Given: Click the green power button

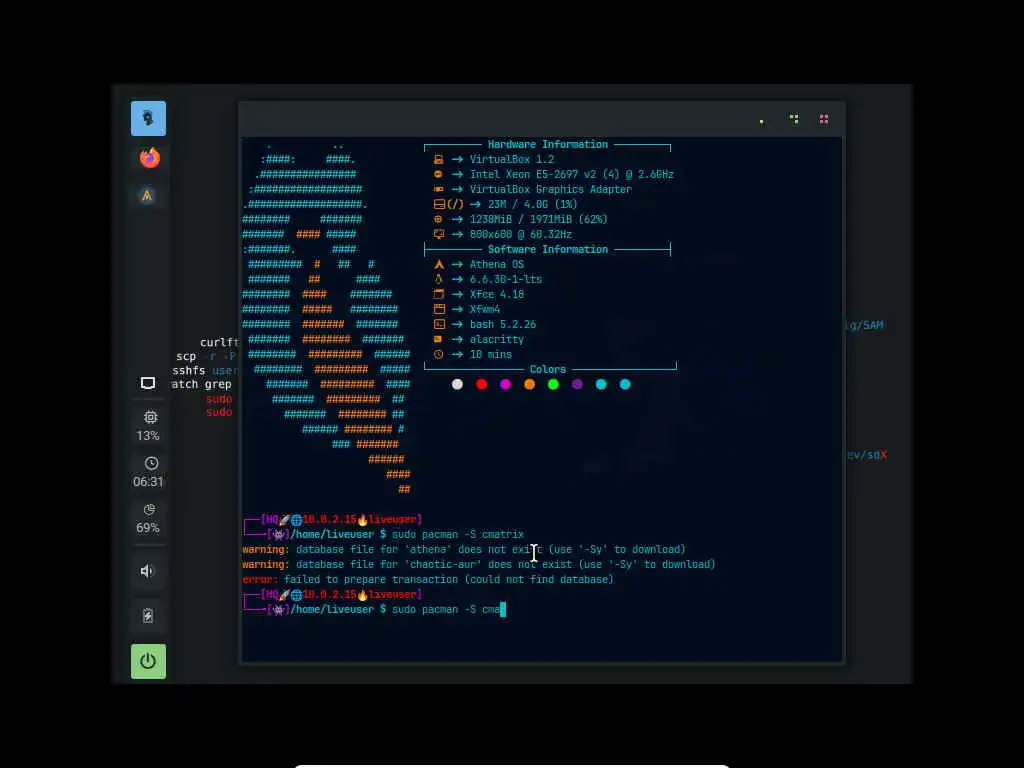Looking at the screenshot, I should (148, 662).
